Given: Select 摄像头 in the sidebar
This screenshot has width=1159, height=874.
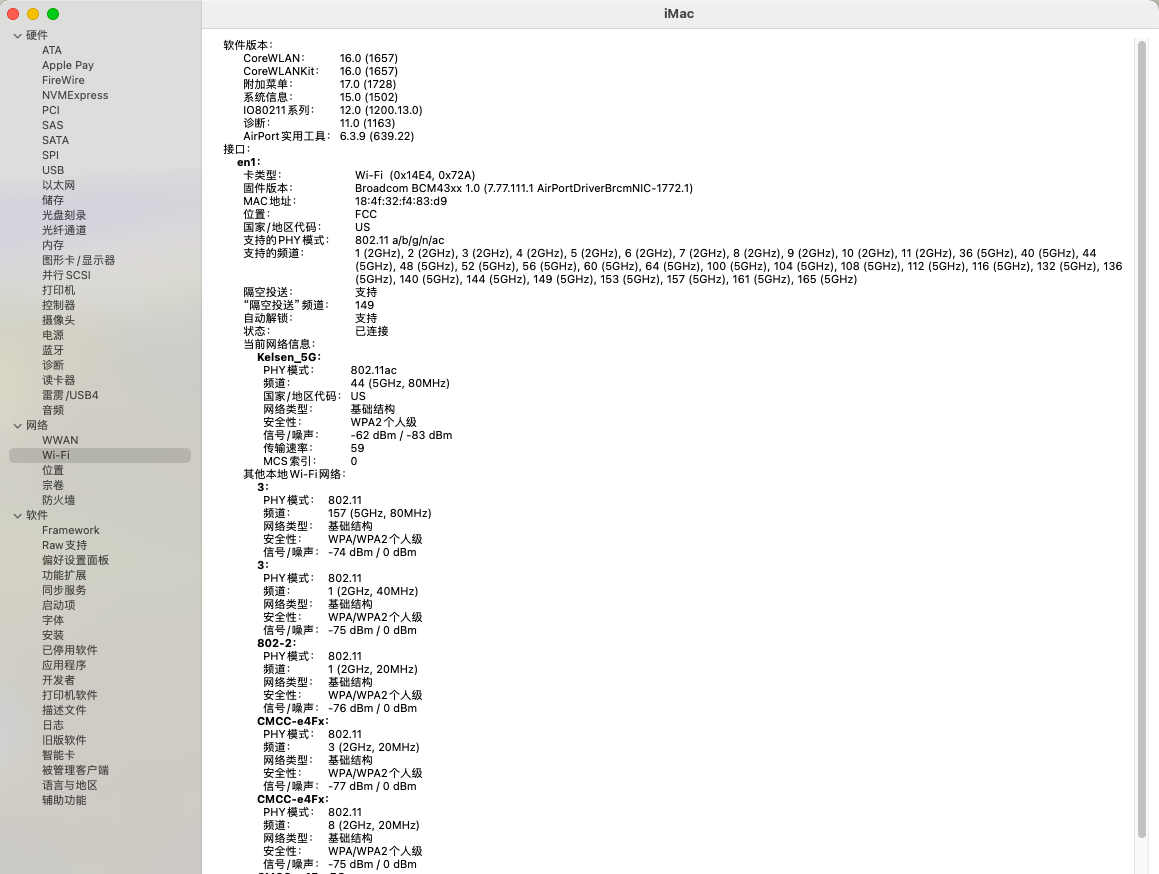Looking at the screenshot, I should pyautogui.click(x=58, y=320).
